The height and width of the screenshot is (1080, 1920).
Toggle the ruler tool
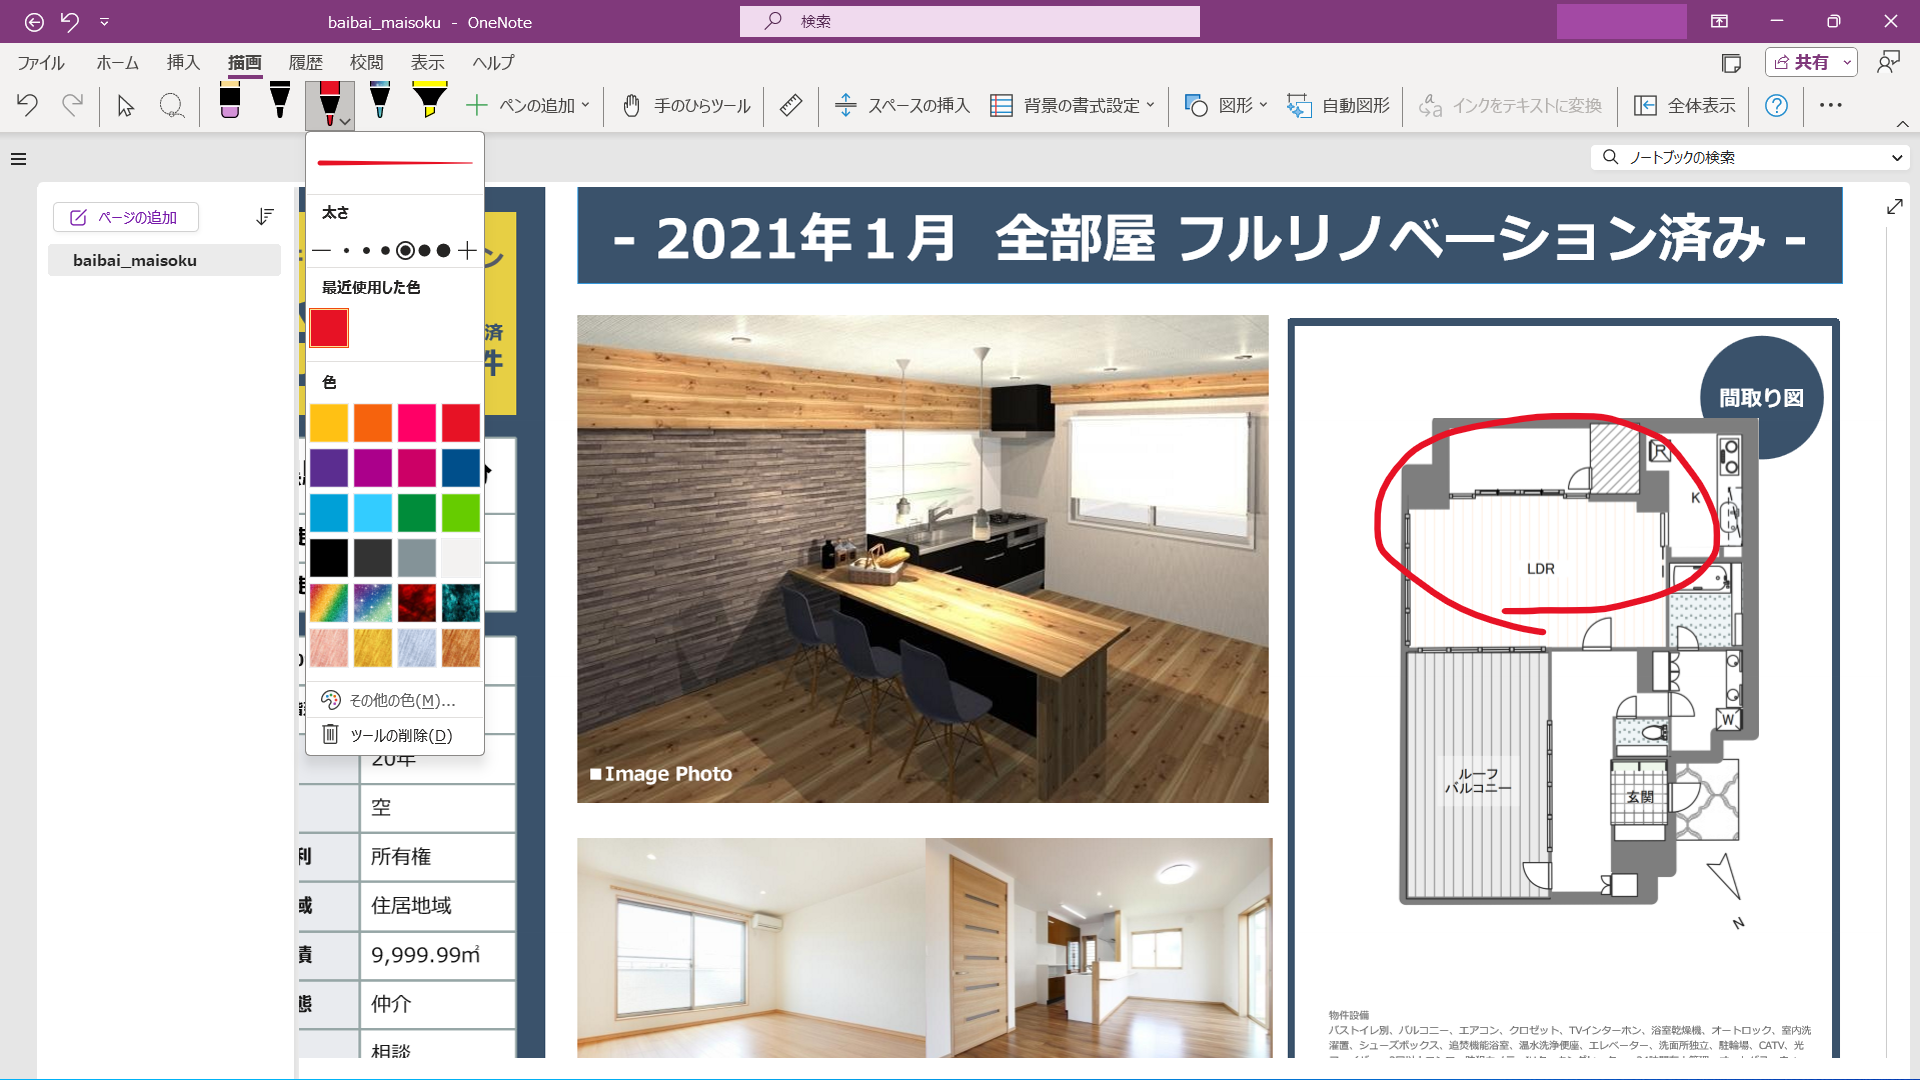pyautogui.click(x=791, y=105)
